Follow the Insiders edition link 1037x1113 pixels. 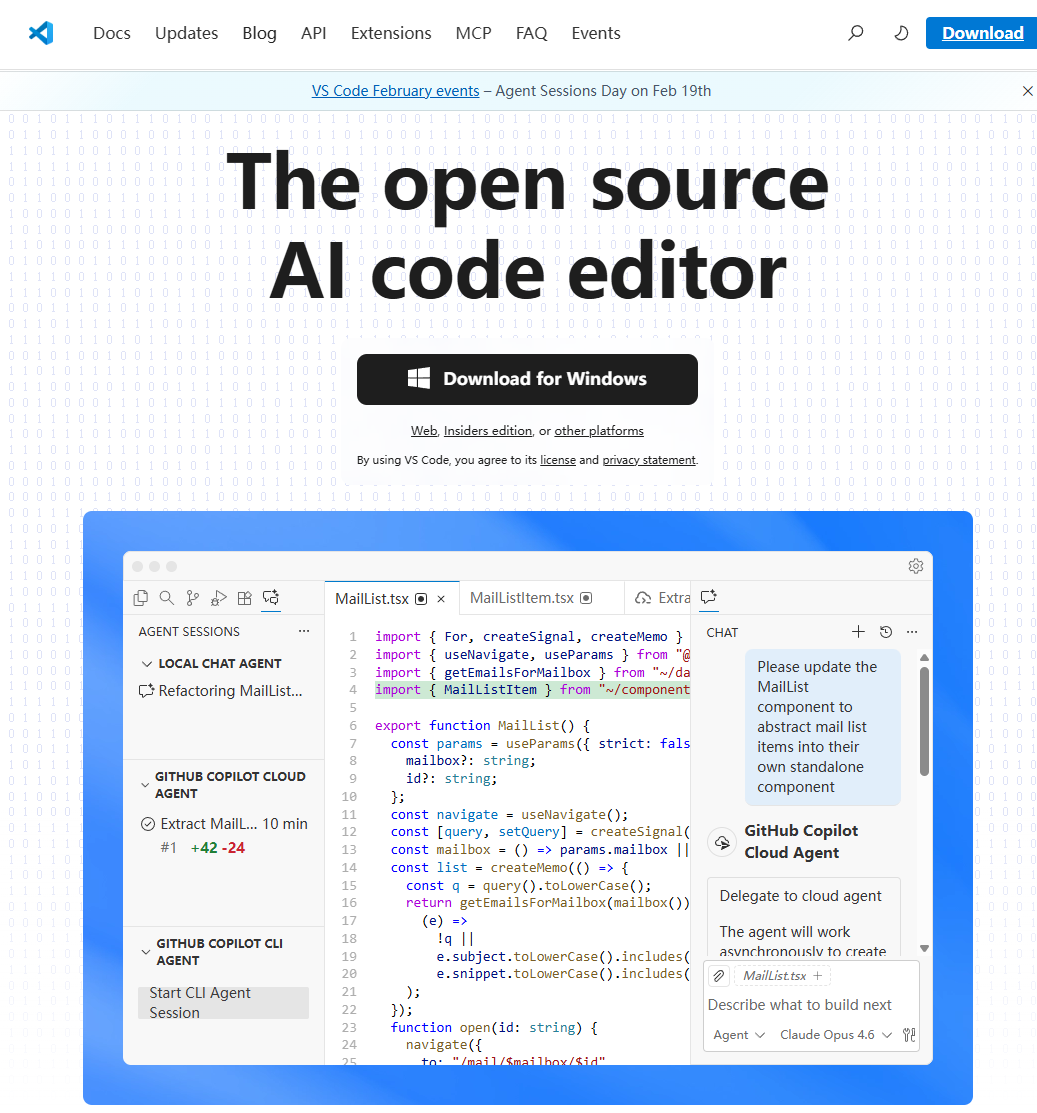tap(488, 431)
